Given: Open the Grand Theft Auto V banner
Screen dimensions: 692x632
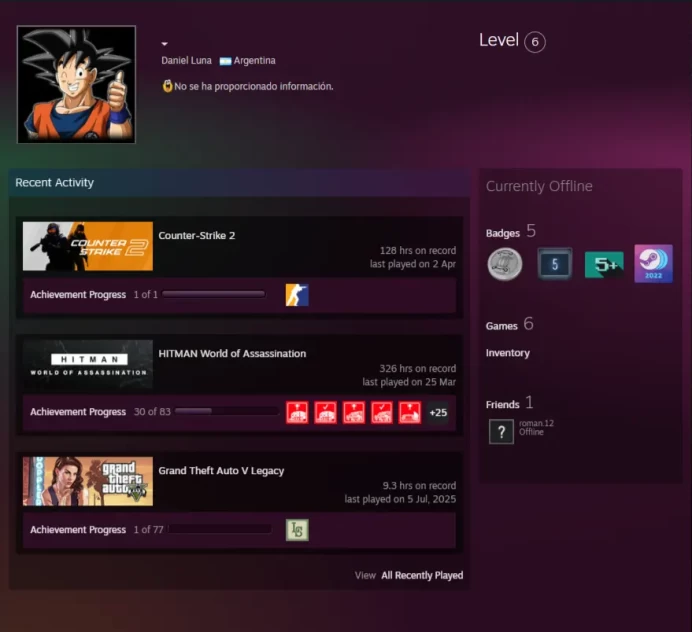Looking at the screenshot, I should [x=88, y=481].
